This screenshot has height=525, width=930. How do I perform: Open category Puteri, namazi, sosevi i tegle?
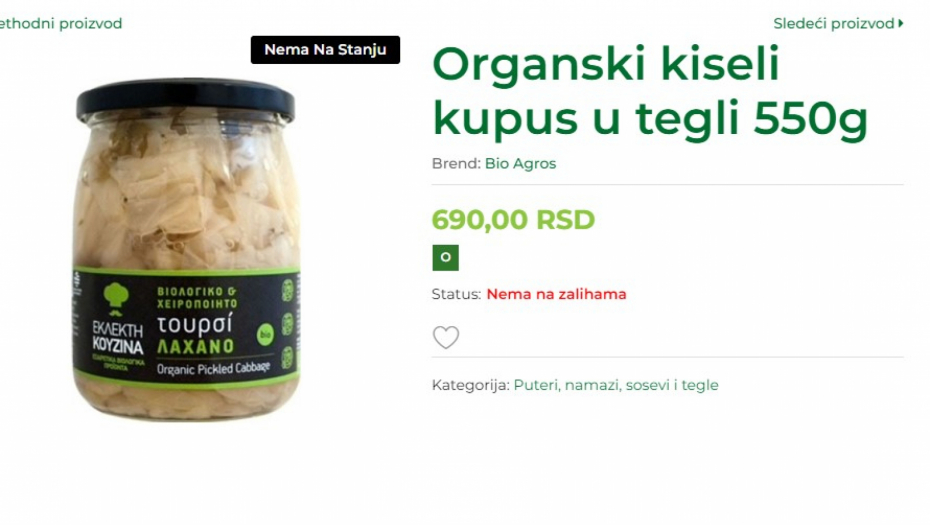[616, 385]
